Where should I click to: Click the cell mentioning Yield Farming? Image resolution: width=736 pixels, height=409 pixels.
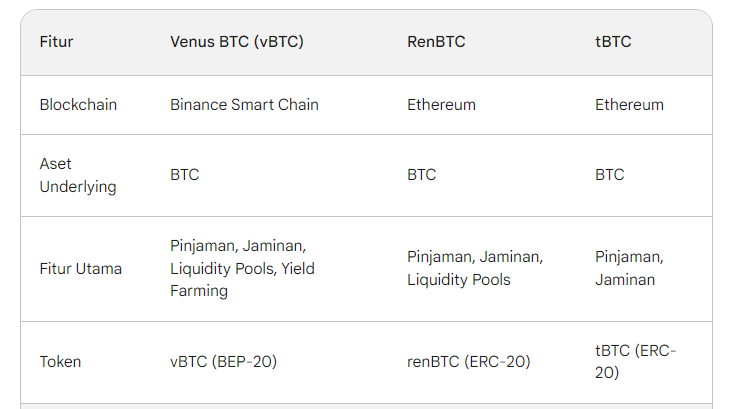[x=242, y=269]
